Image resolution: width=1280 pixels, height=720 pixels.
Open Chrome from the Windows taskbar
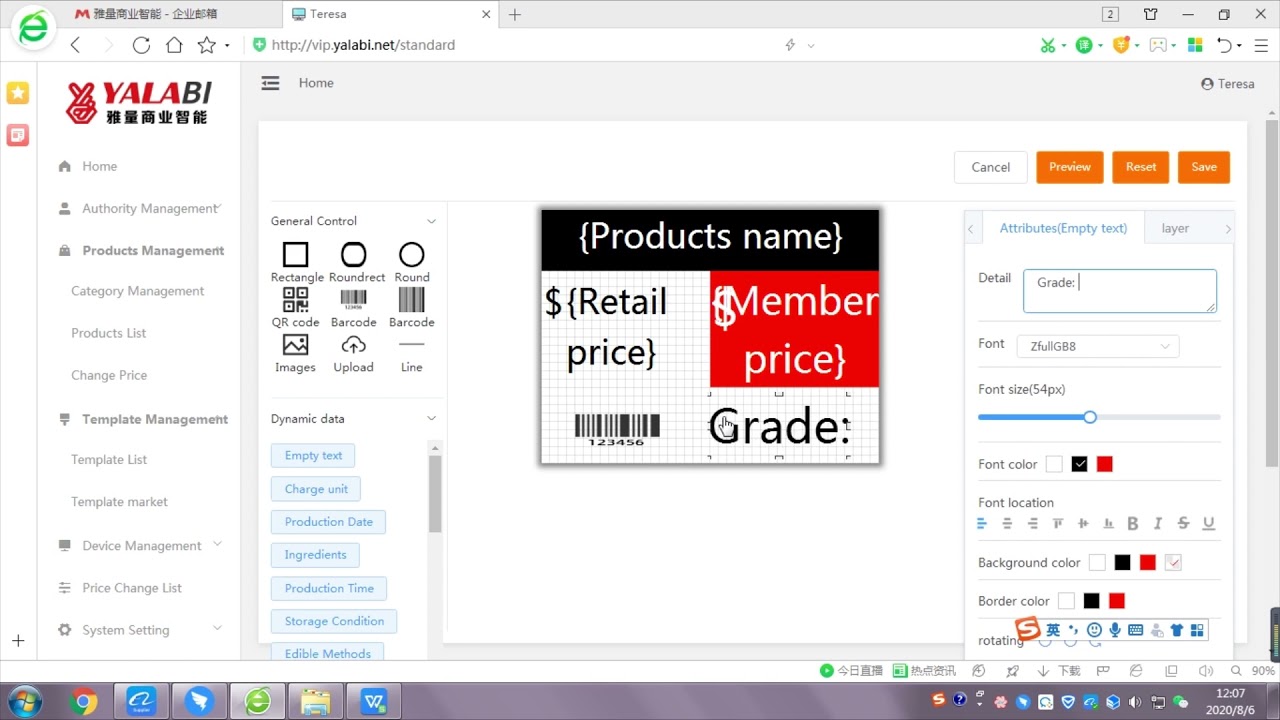[84, 702]
